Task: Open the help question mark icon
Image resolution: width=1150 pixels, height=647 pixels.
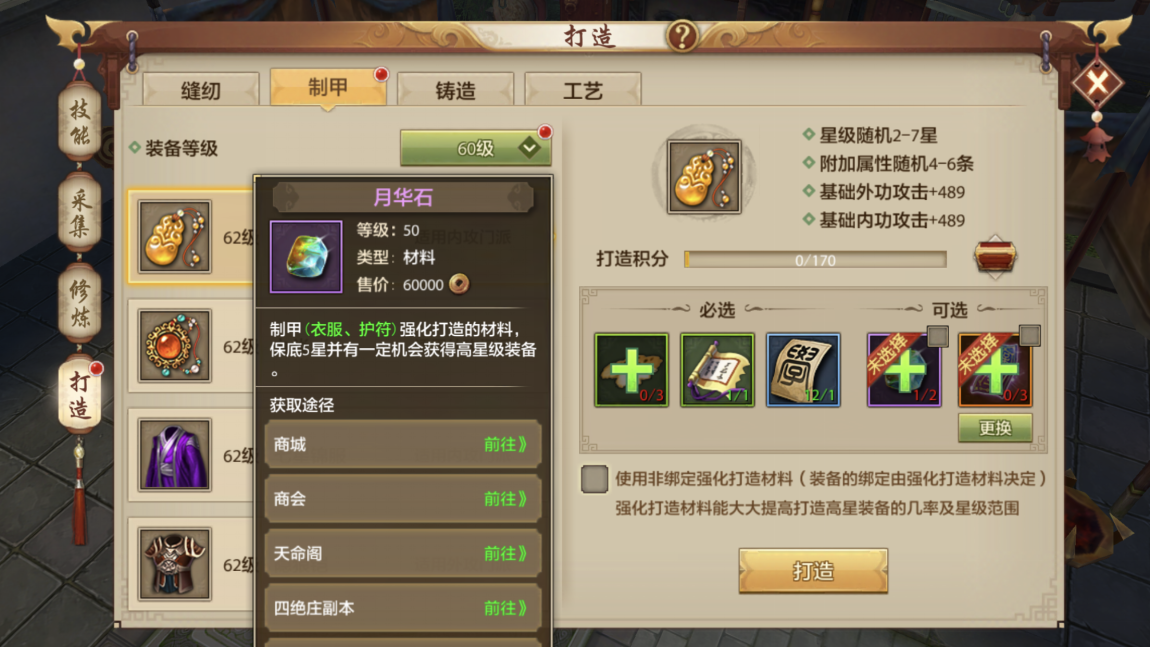Action: click(x=681, y=34)
